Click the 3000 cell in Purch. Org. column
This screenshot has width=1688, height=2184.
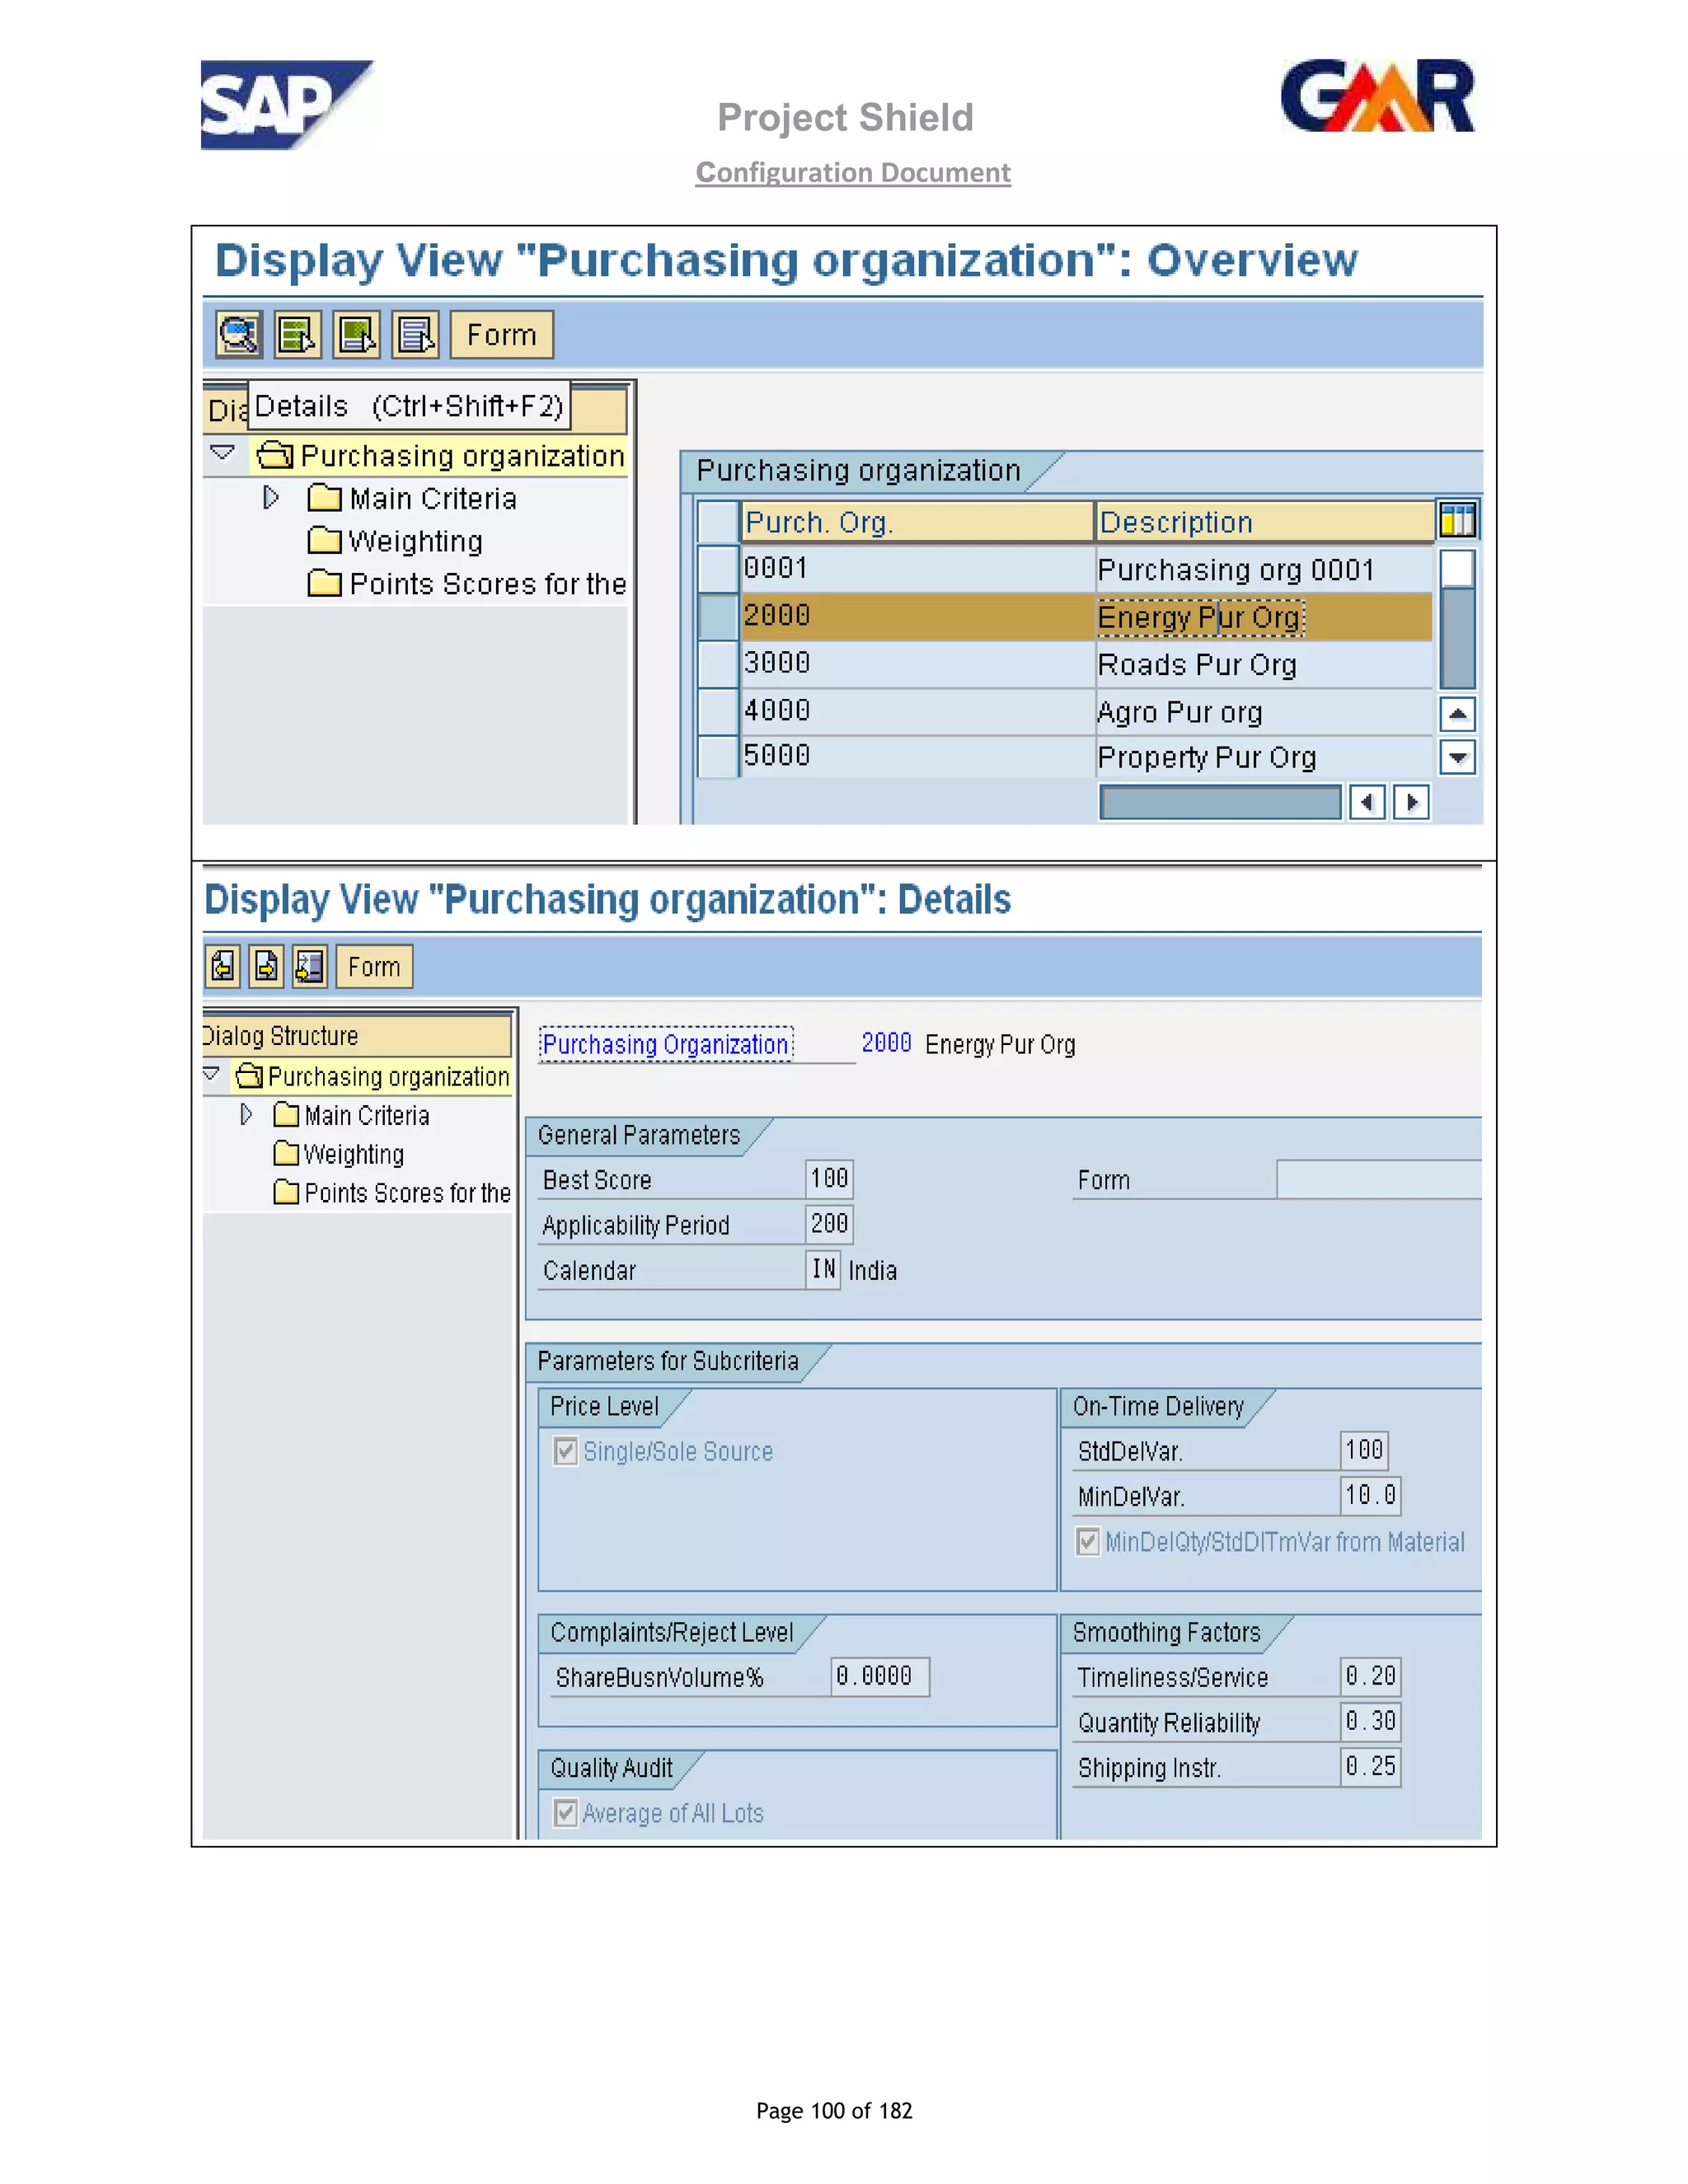tap(917, 663)
